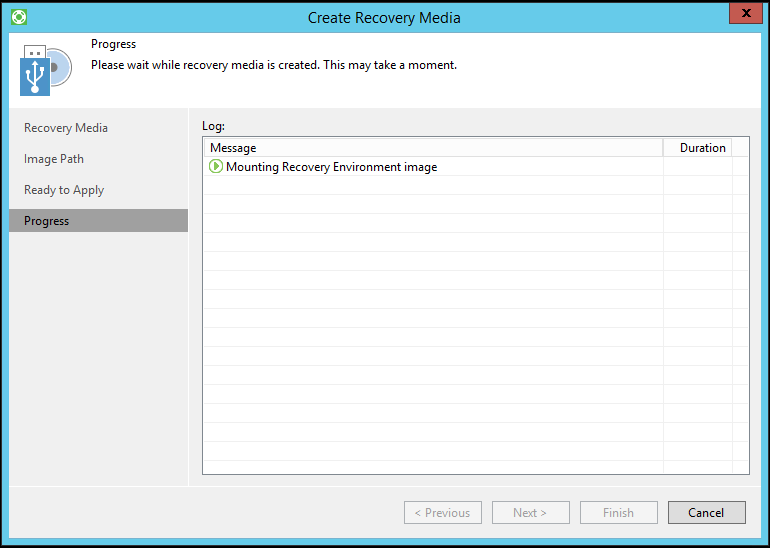
Task: Click the Message column header
Action: [x=233, y=148]
